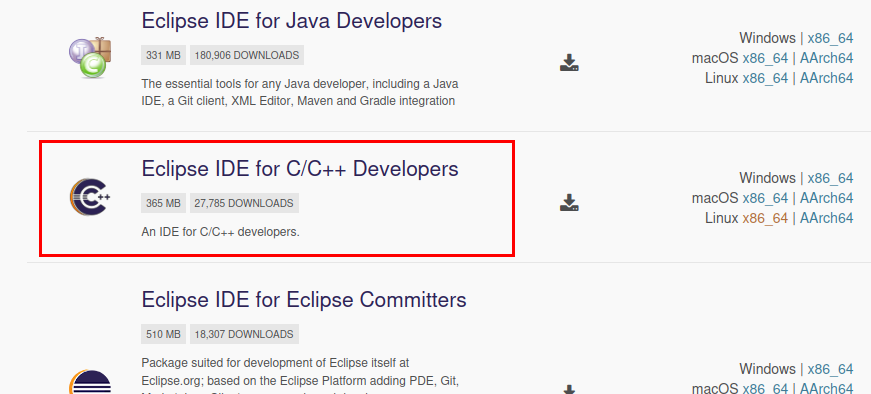Image resolution: width=871 pixels, height=394 pixels.
Task: Click the C/C++ Developers package icon
Action: [x=90, y=197]
